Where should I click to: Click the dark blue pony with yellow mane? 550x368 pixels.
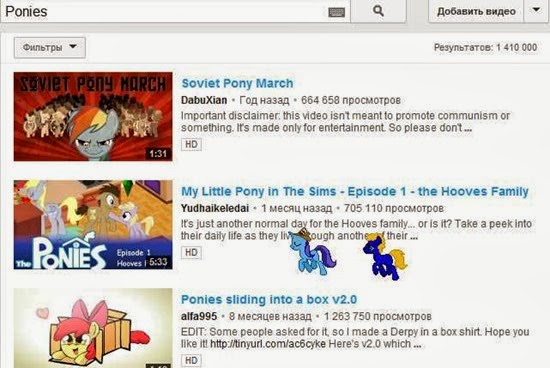(385, 257)
